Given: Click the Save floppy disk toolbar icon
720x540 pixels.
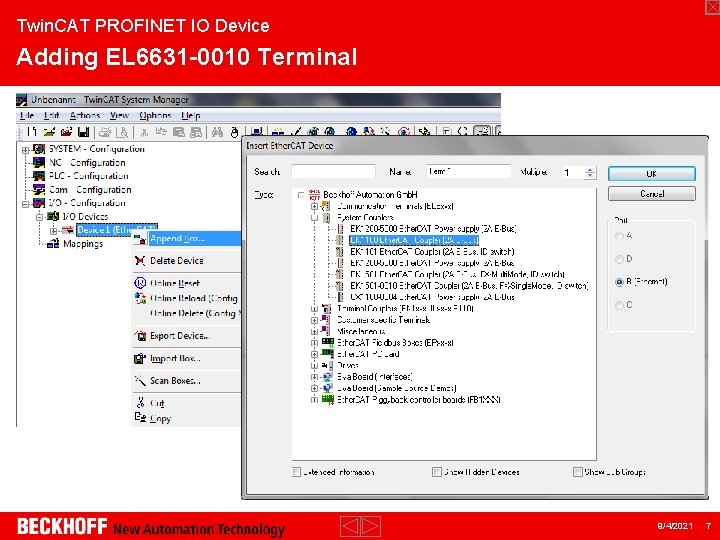Looking at the screenshot, I should pos(83,132).
